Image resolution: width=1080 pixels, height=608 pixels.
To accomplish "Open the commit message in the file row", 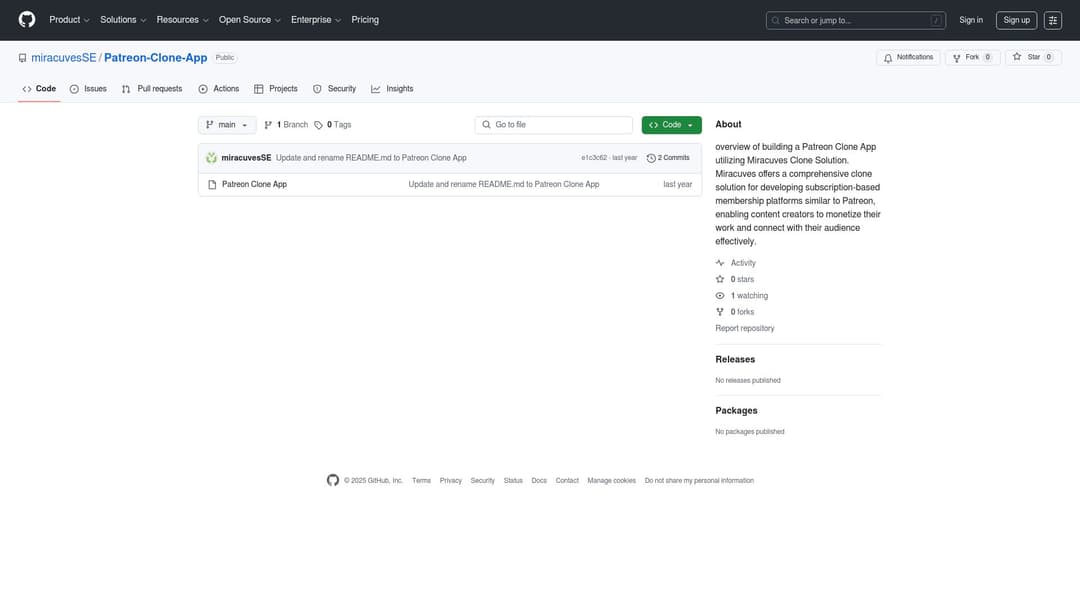I will 503,185.
